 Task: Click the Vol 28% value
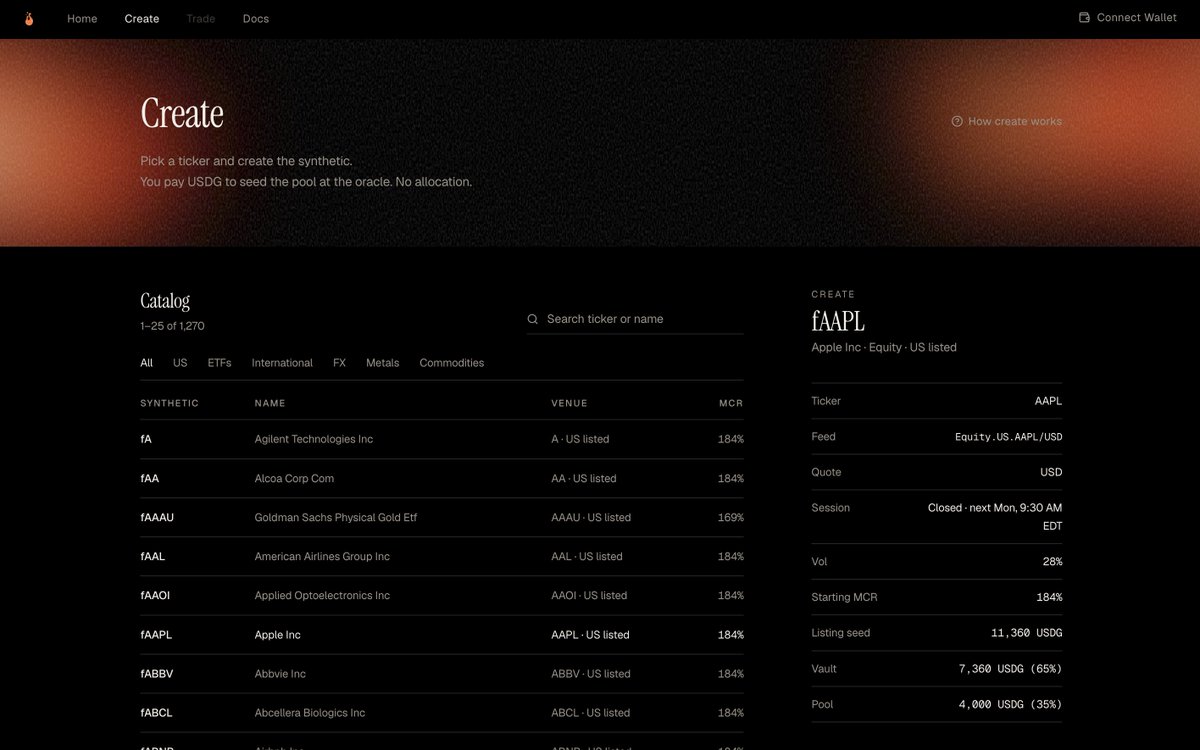pyautogui.click(x=1052, y=562)
